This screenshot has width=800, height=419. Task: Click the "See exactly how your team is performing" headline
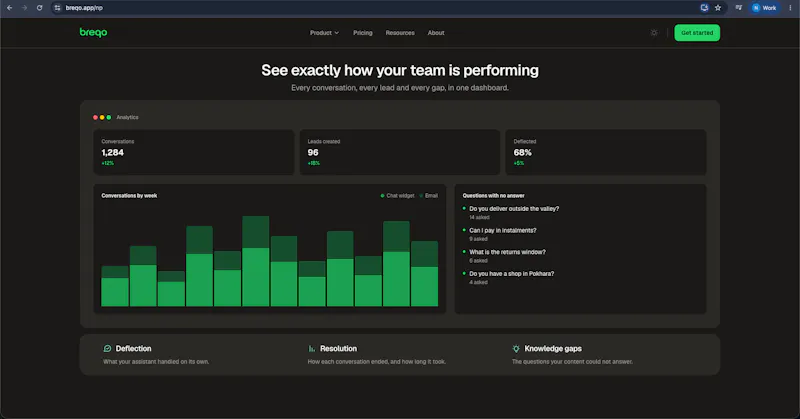coord(400,70)
